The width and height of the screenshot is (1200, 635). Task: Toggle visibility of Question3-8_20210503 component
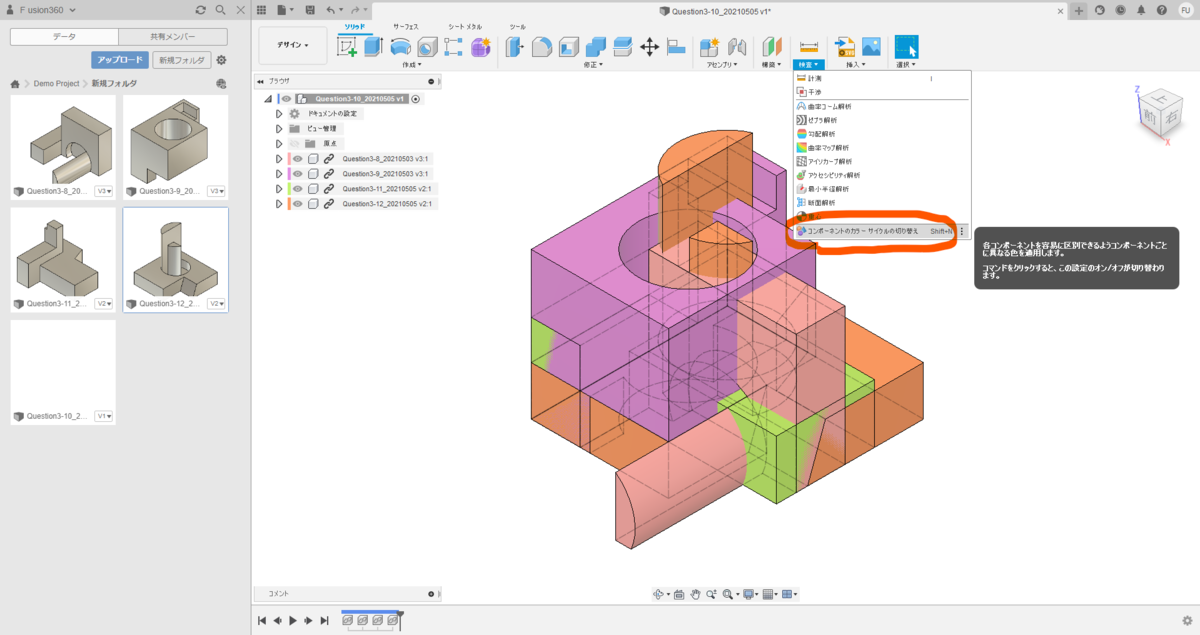click(298, 159)
